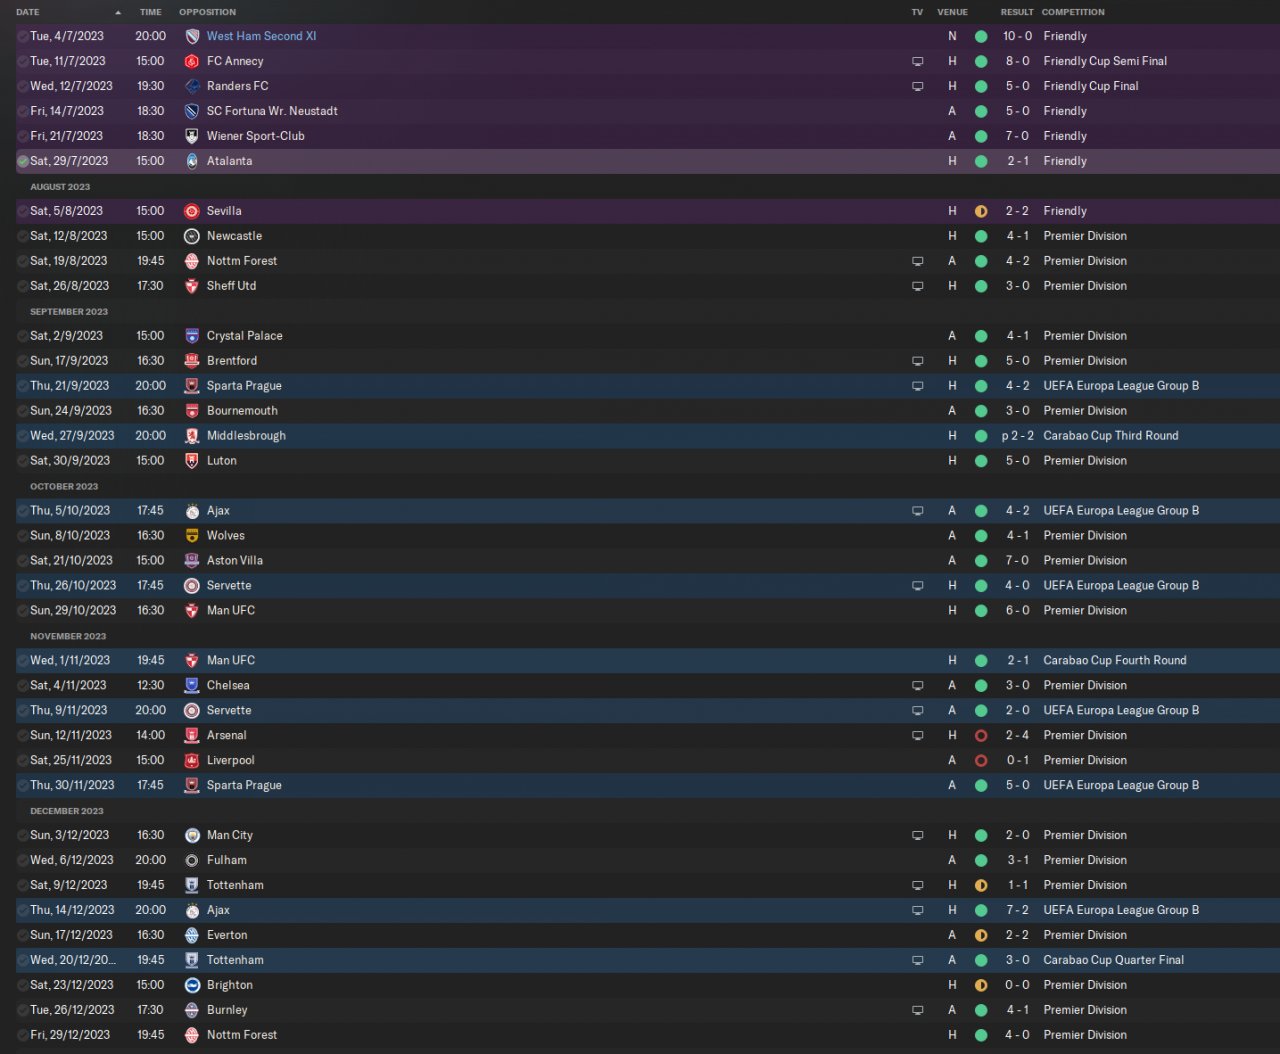Viewport: 1280px width, 1054px height.
Task: Sort fixtures by the Competition column header
Action: point(1073,12)
